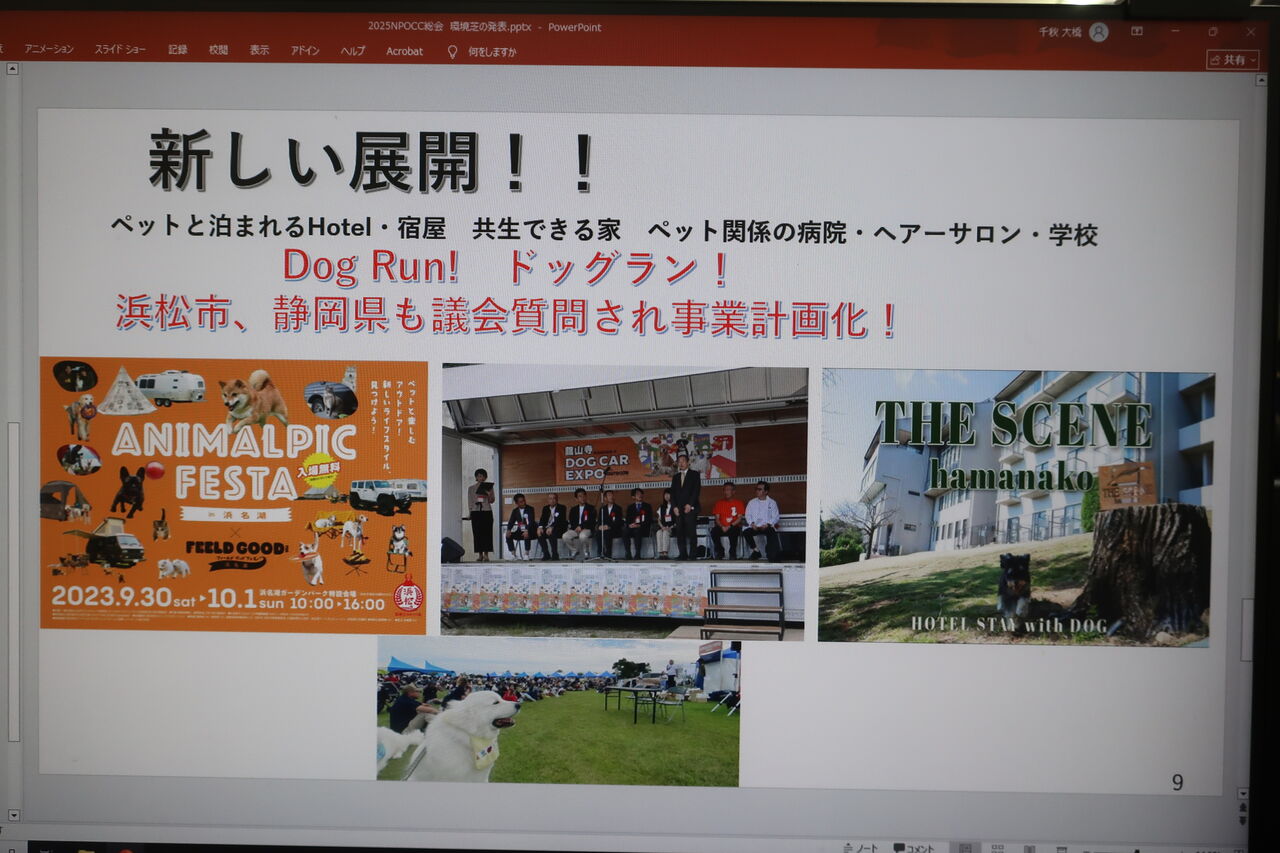Click the user account avatar icon

(x=1099, y=32)
